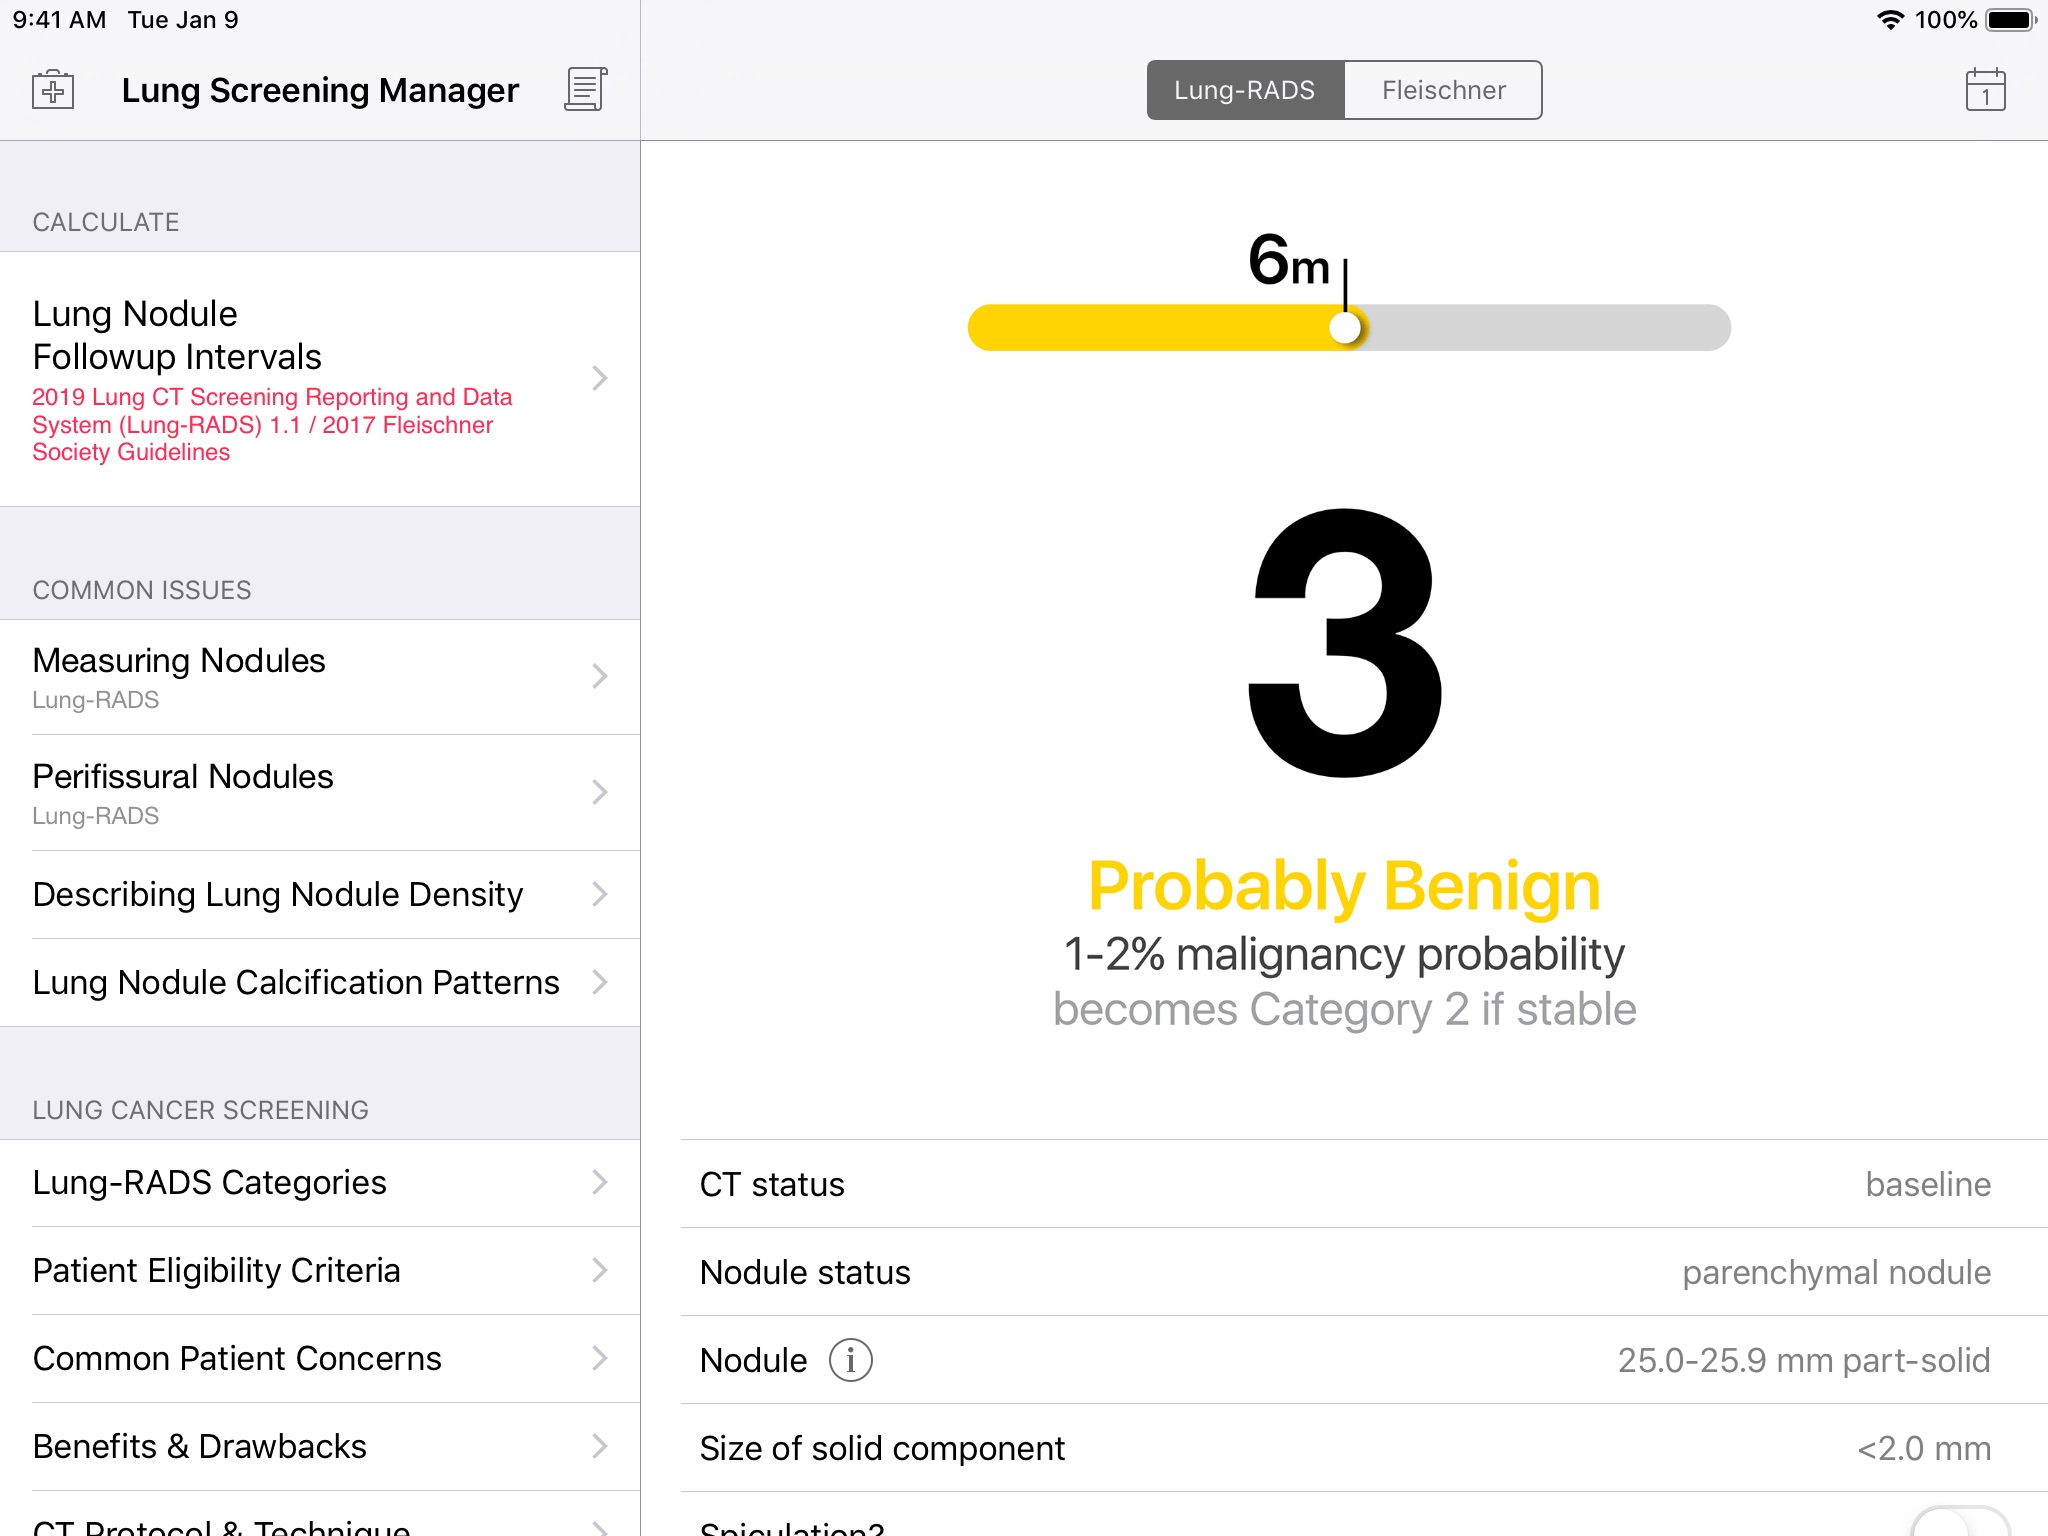
Task: Open the document notes icon in header
Action: 586,90
